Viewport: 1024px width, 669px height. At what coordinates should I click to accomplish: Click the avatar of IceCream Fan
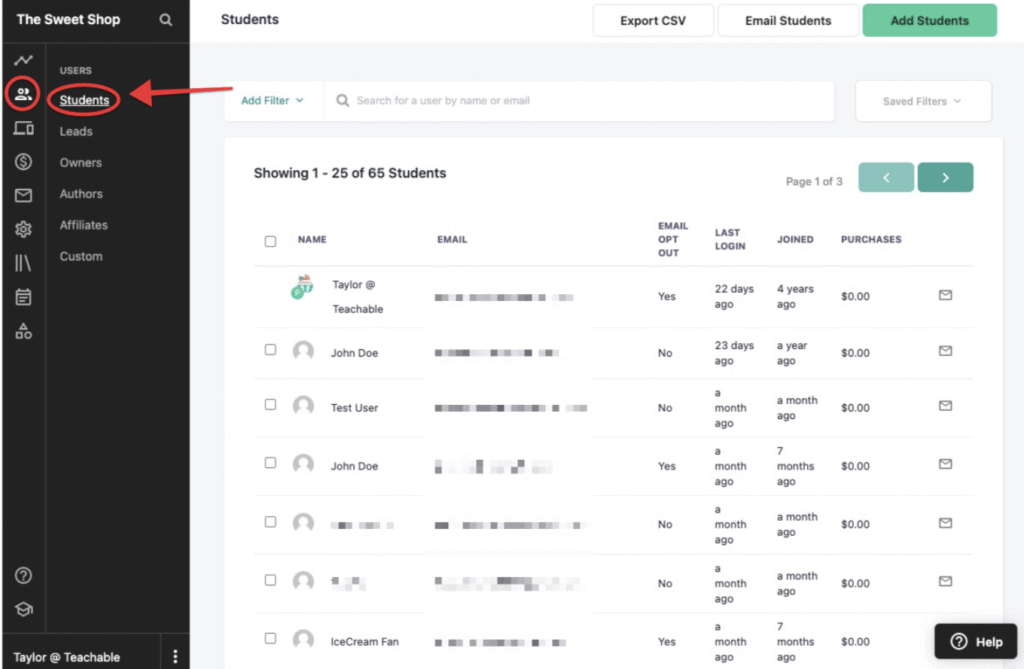[x=303, y=640]
